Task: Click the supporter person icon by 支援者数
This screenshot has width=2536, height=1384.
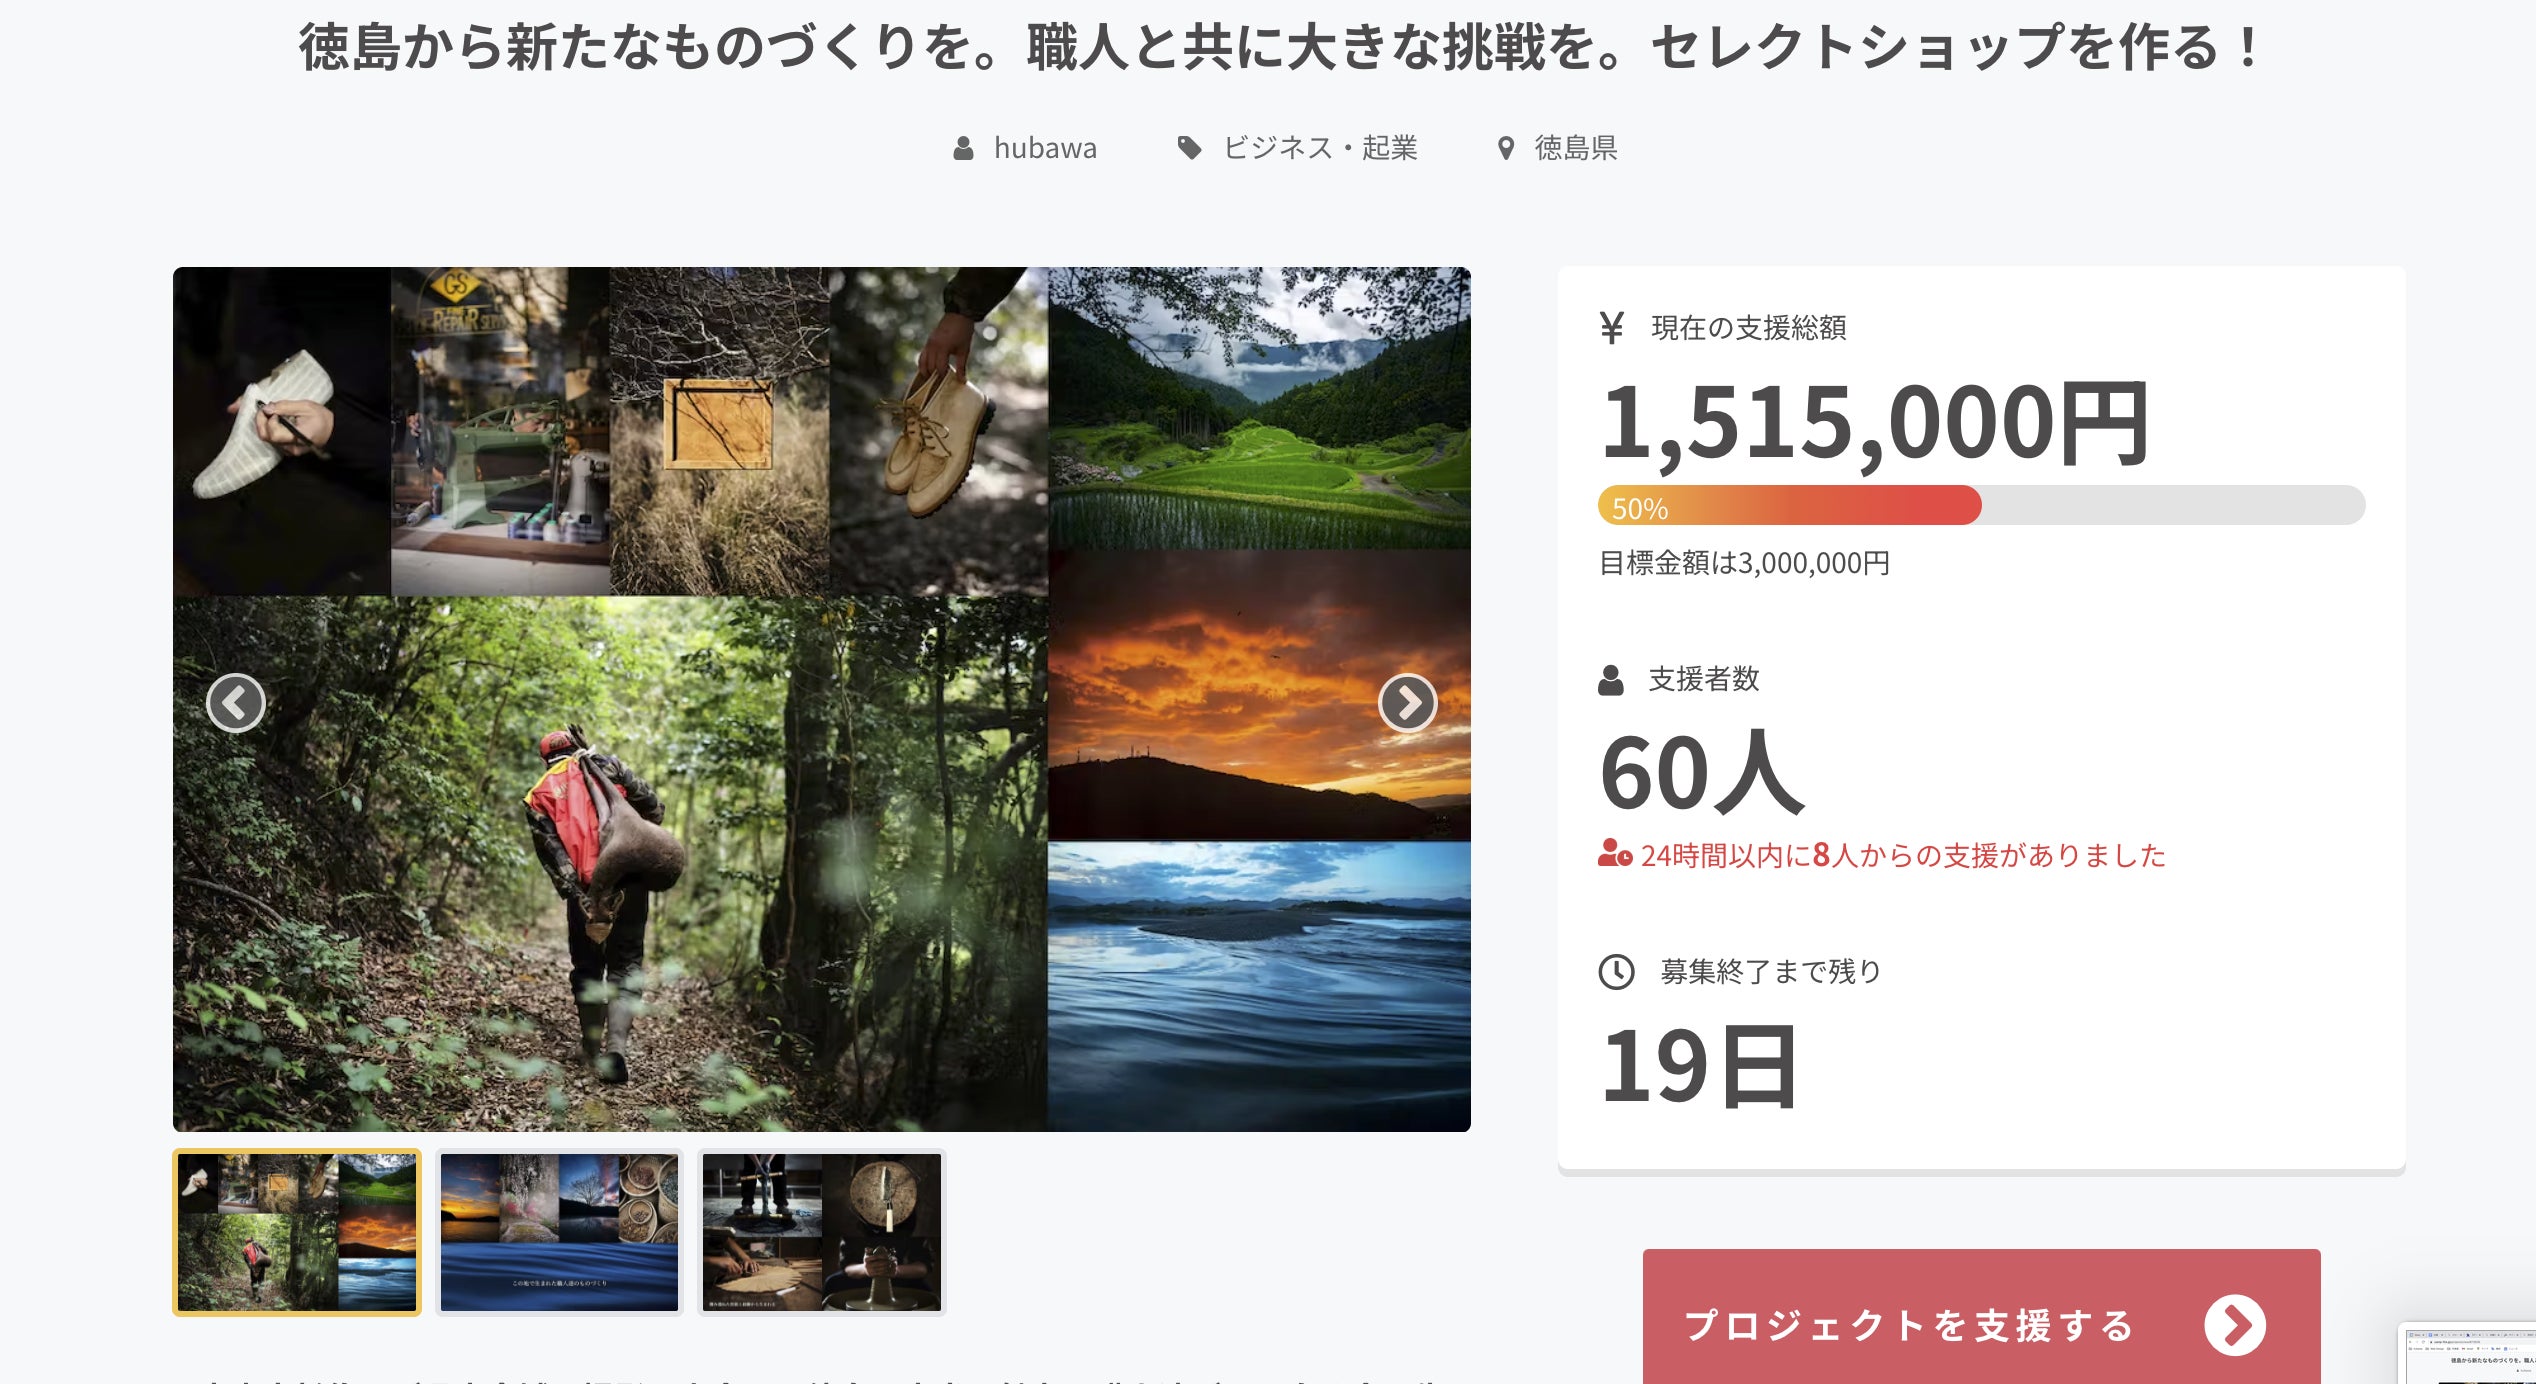Action: pyautogui.click(x=1610, y=680)
